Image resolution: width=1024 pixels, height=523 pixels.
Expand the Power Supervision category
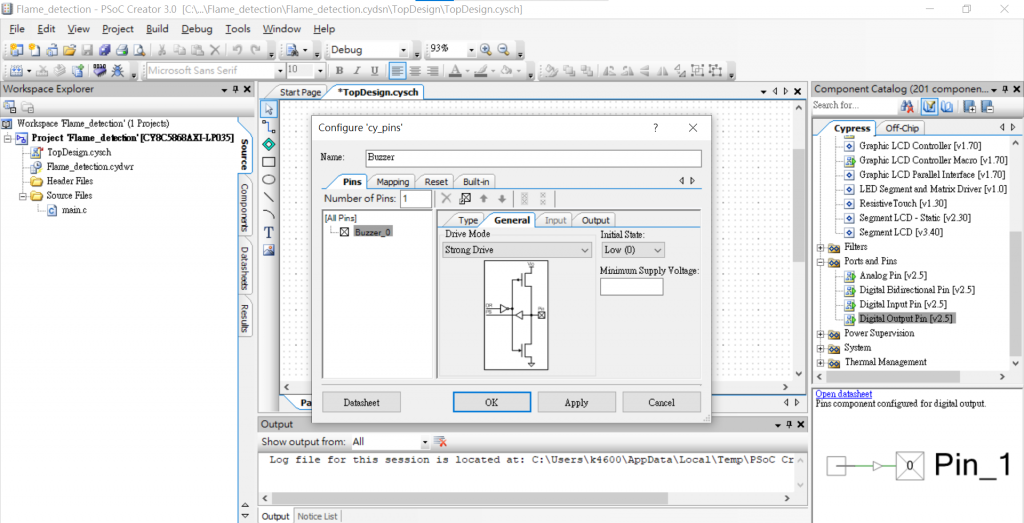(820, 334)
